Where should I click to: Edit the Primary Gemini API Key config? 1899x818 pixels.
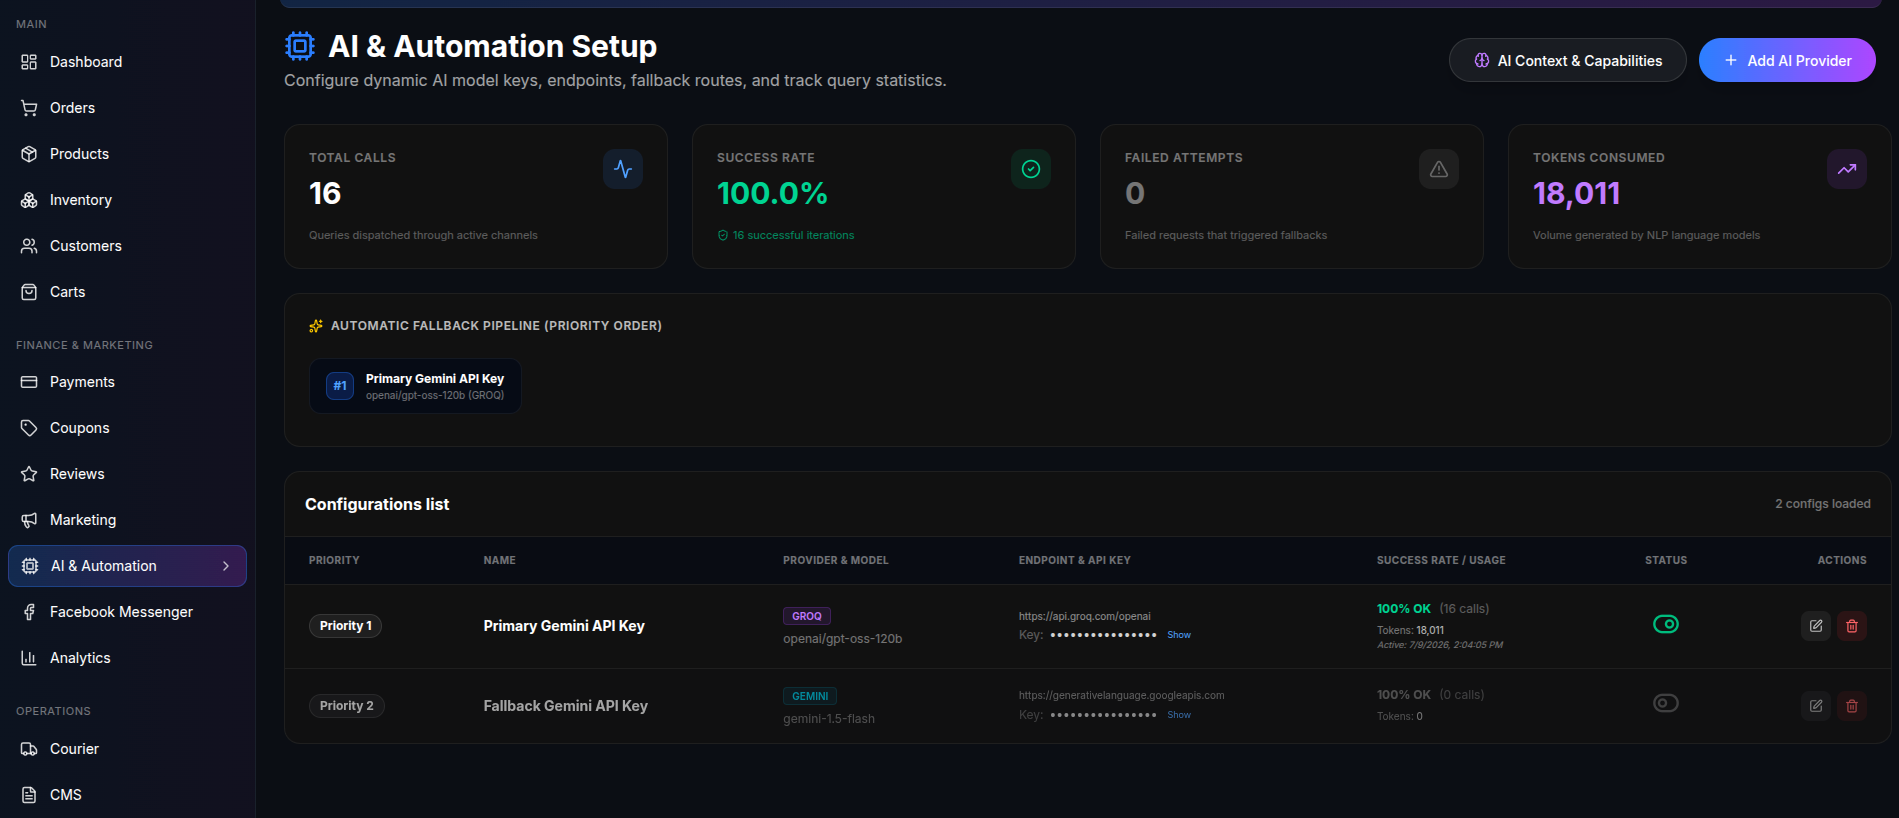[1816, 626]
